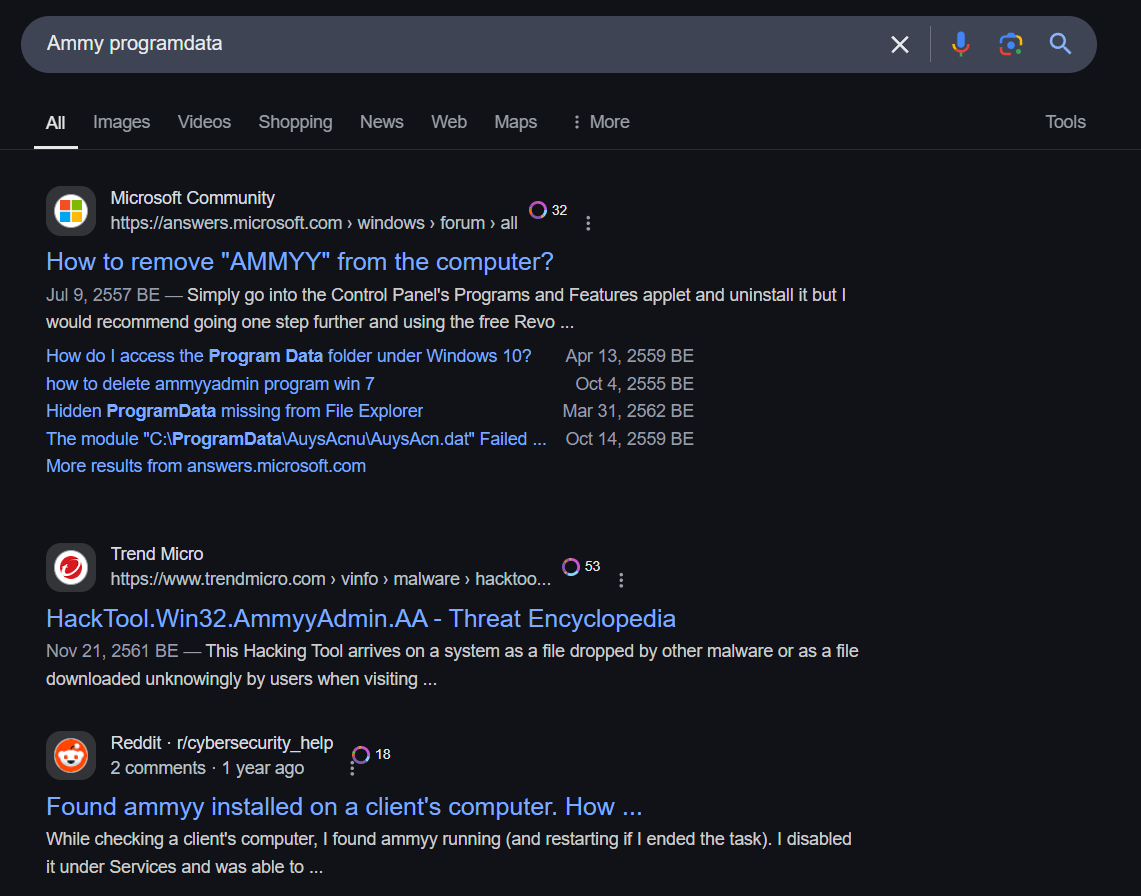1141x896 pixels.
Task: Switch to the Images tab
Action: tap(121, 121)
